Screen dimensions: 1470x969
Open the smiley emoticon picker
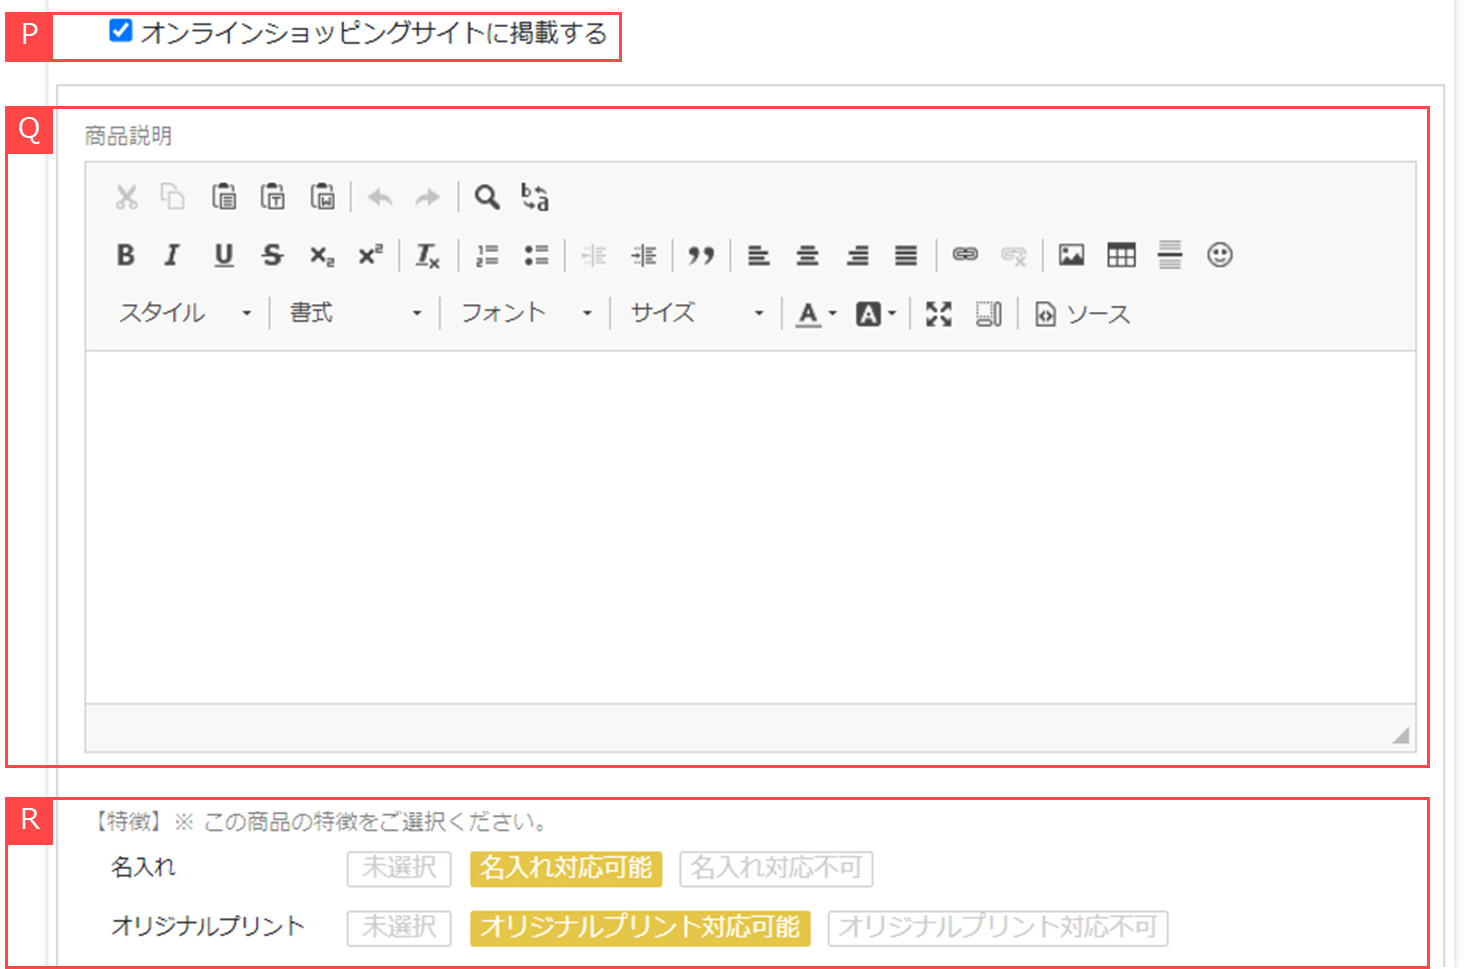(1219, 255)
